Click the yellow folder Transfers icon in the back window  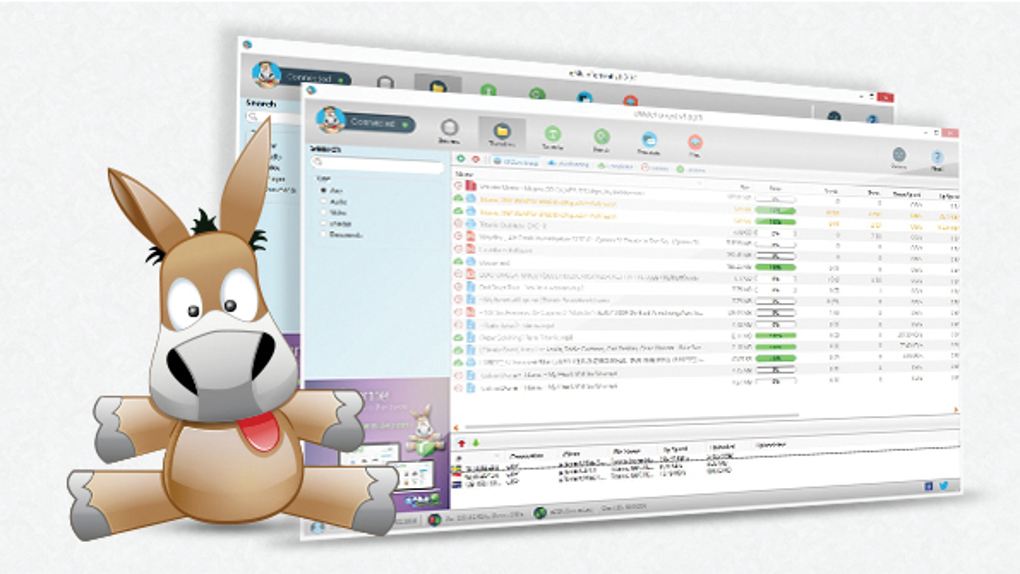[x=437, y=87]
